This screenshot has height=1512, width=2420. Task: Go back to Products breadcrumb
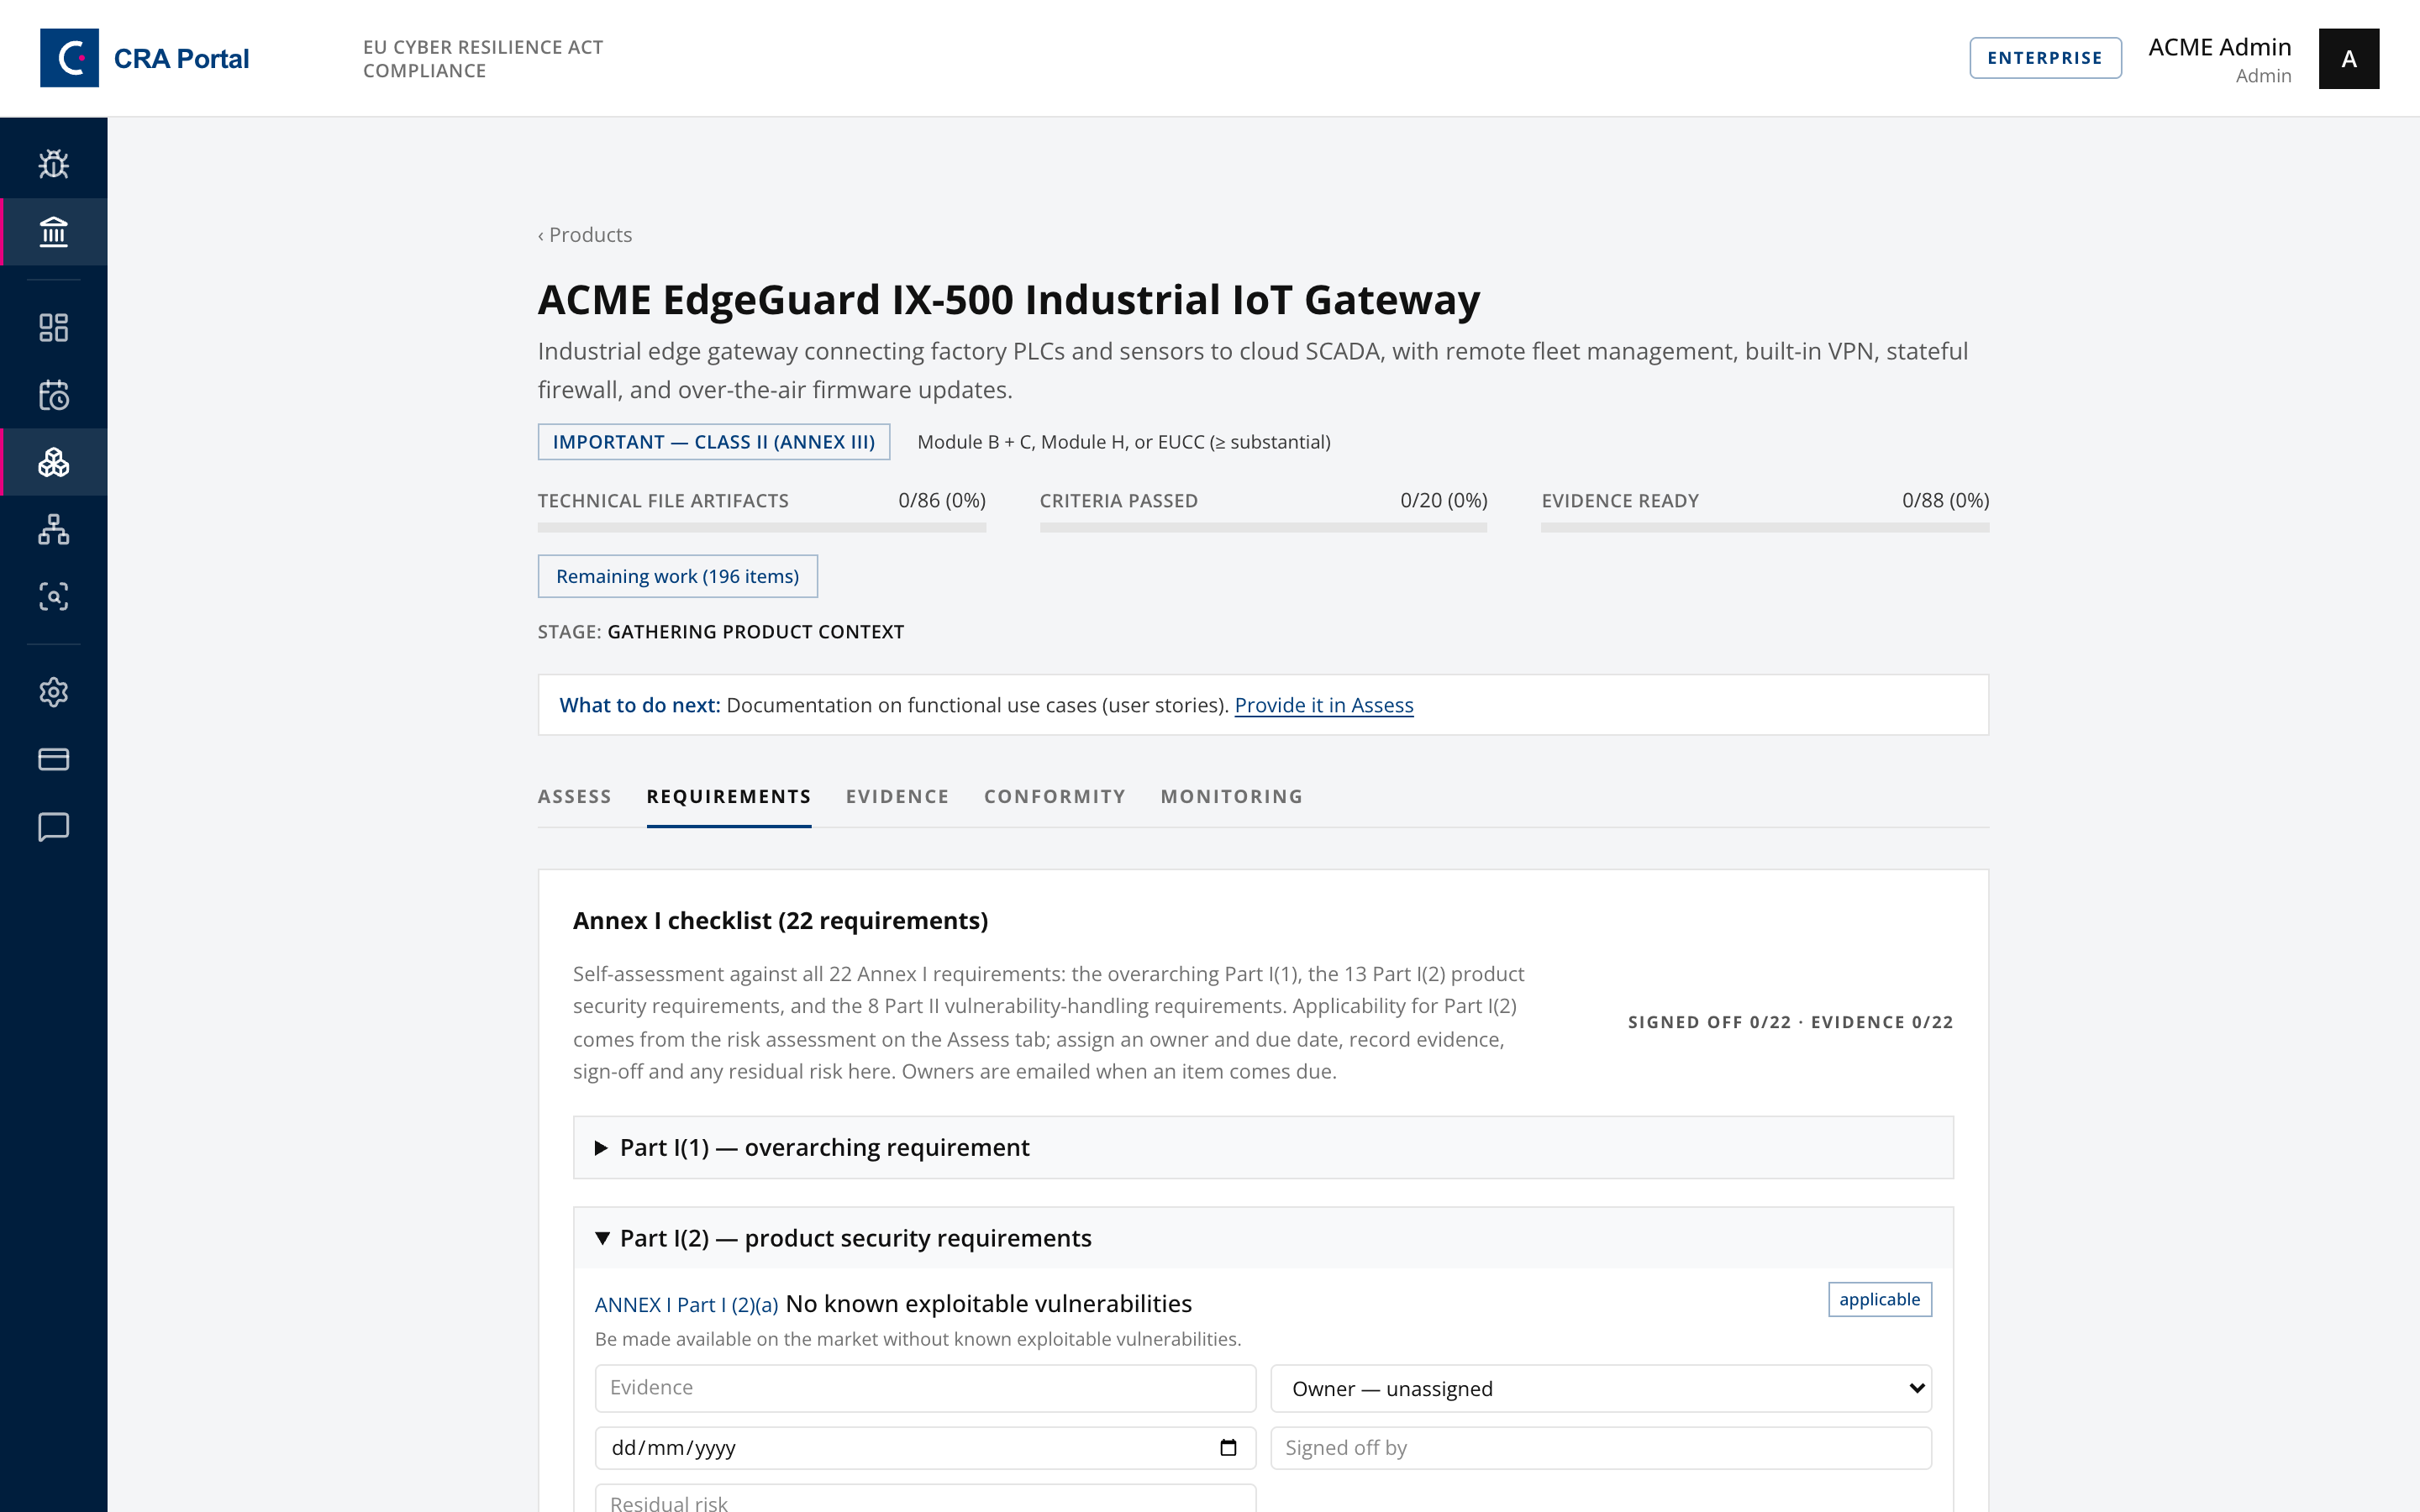point(585,235)
